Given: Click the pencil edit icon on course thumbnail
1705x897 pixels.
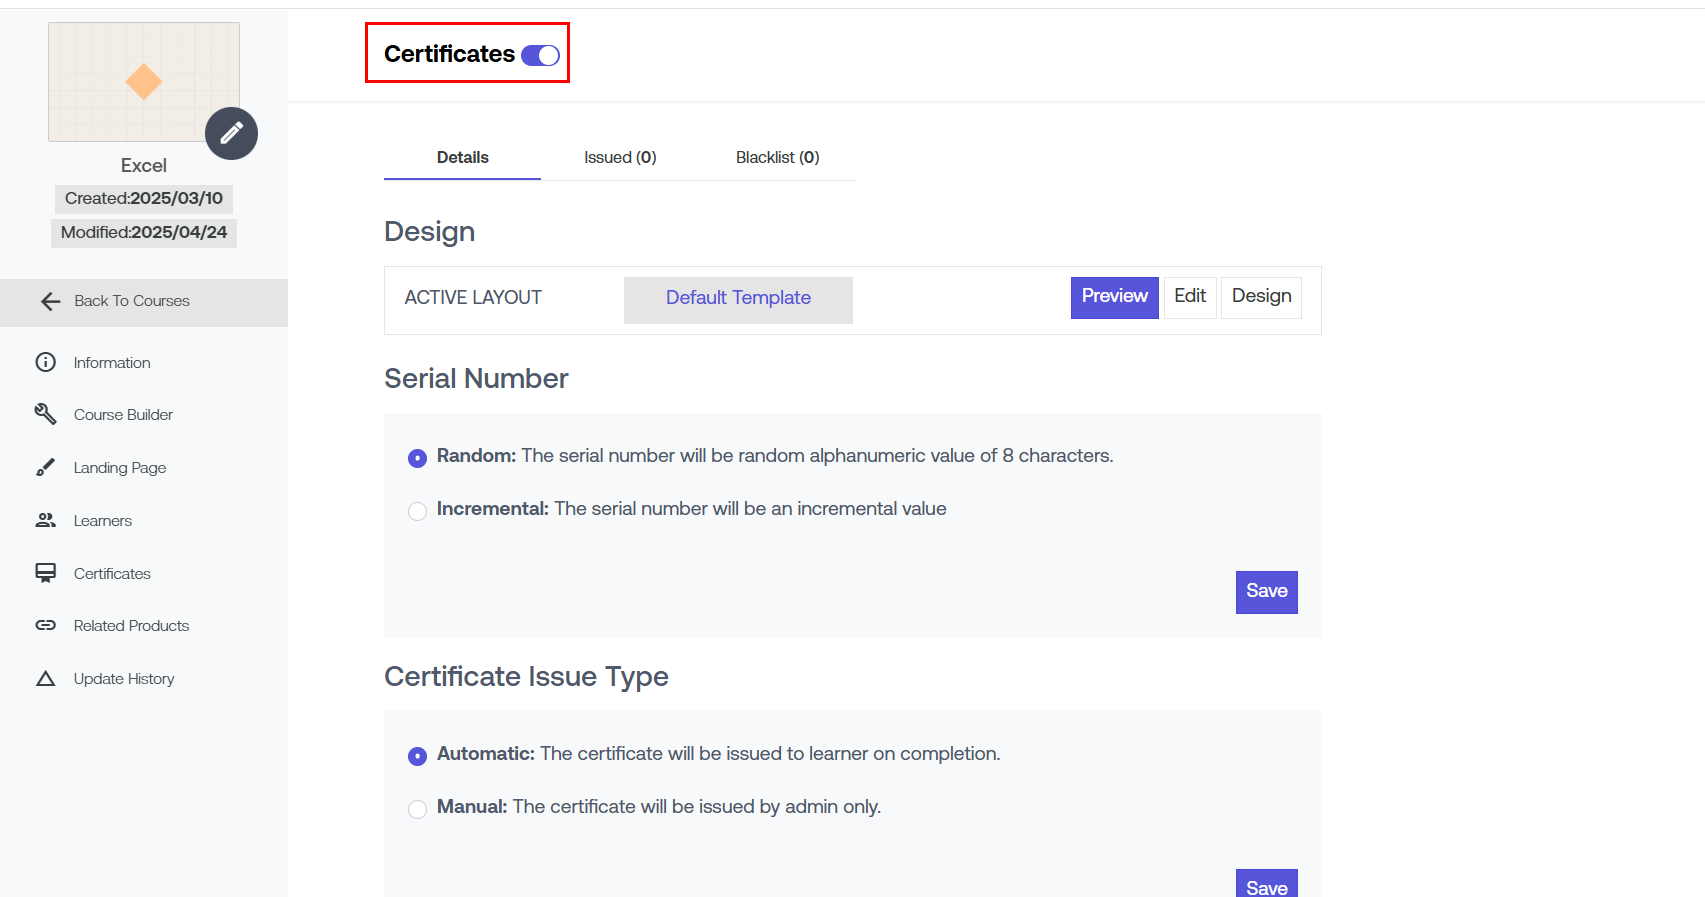Looking at the screenshot, I should [x=231, y=133].
